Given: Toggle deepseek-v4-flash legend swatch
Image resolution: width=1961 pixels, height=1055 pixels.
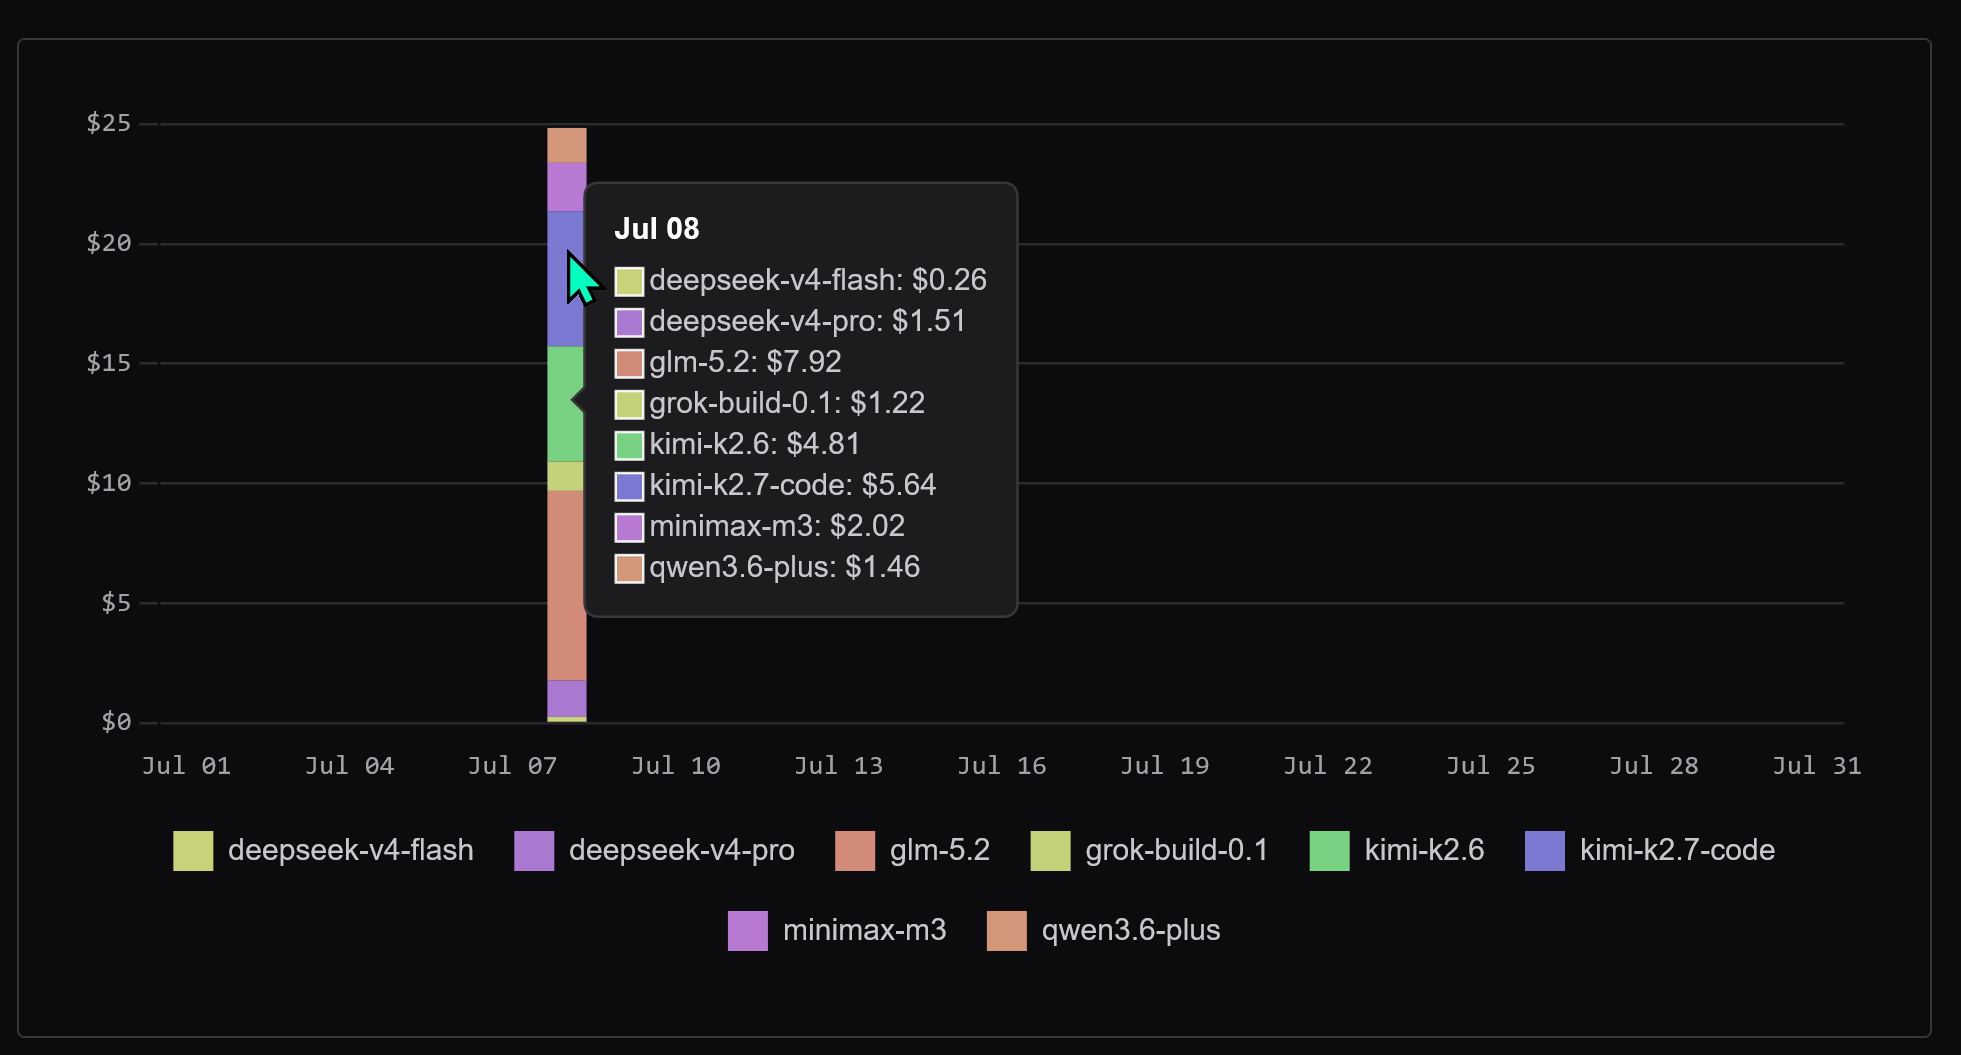Looking at the screenshot, I should click(193, 851).
